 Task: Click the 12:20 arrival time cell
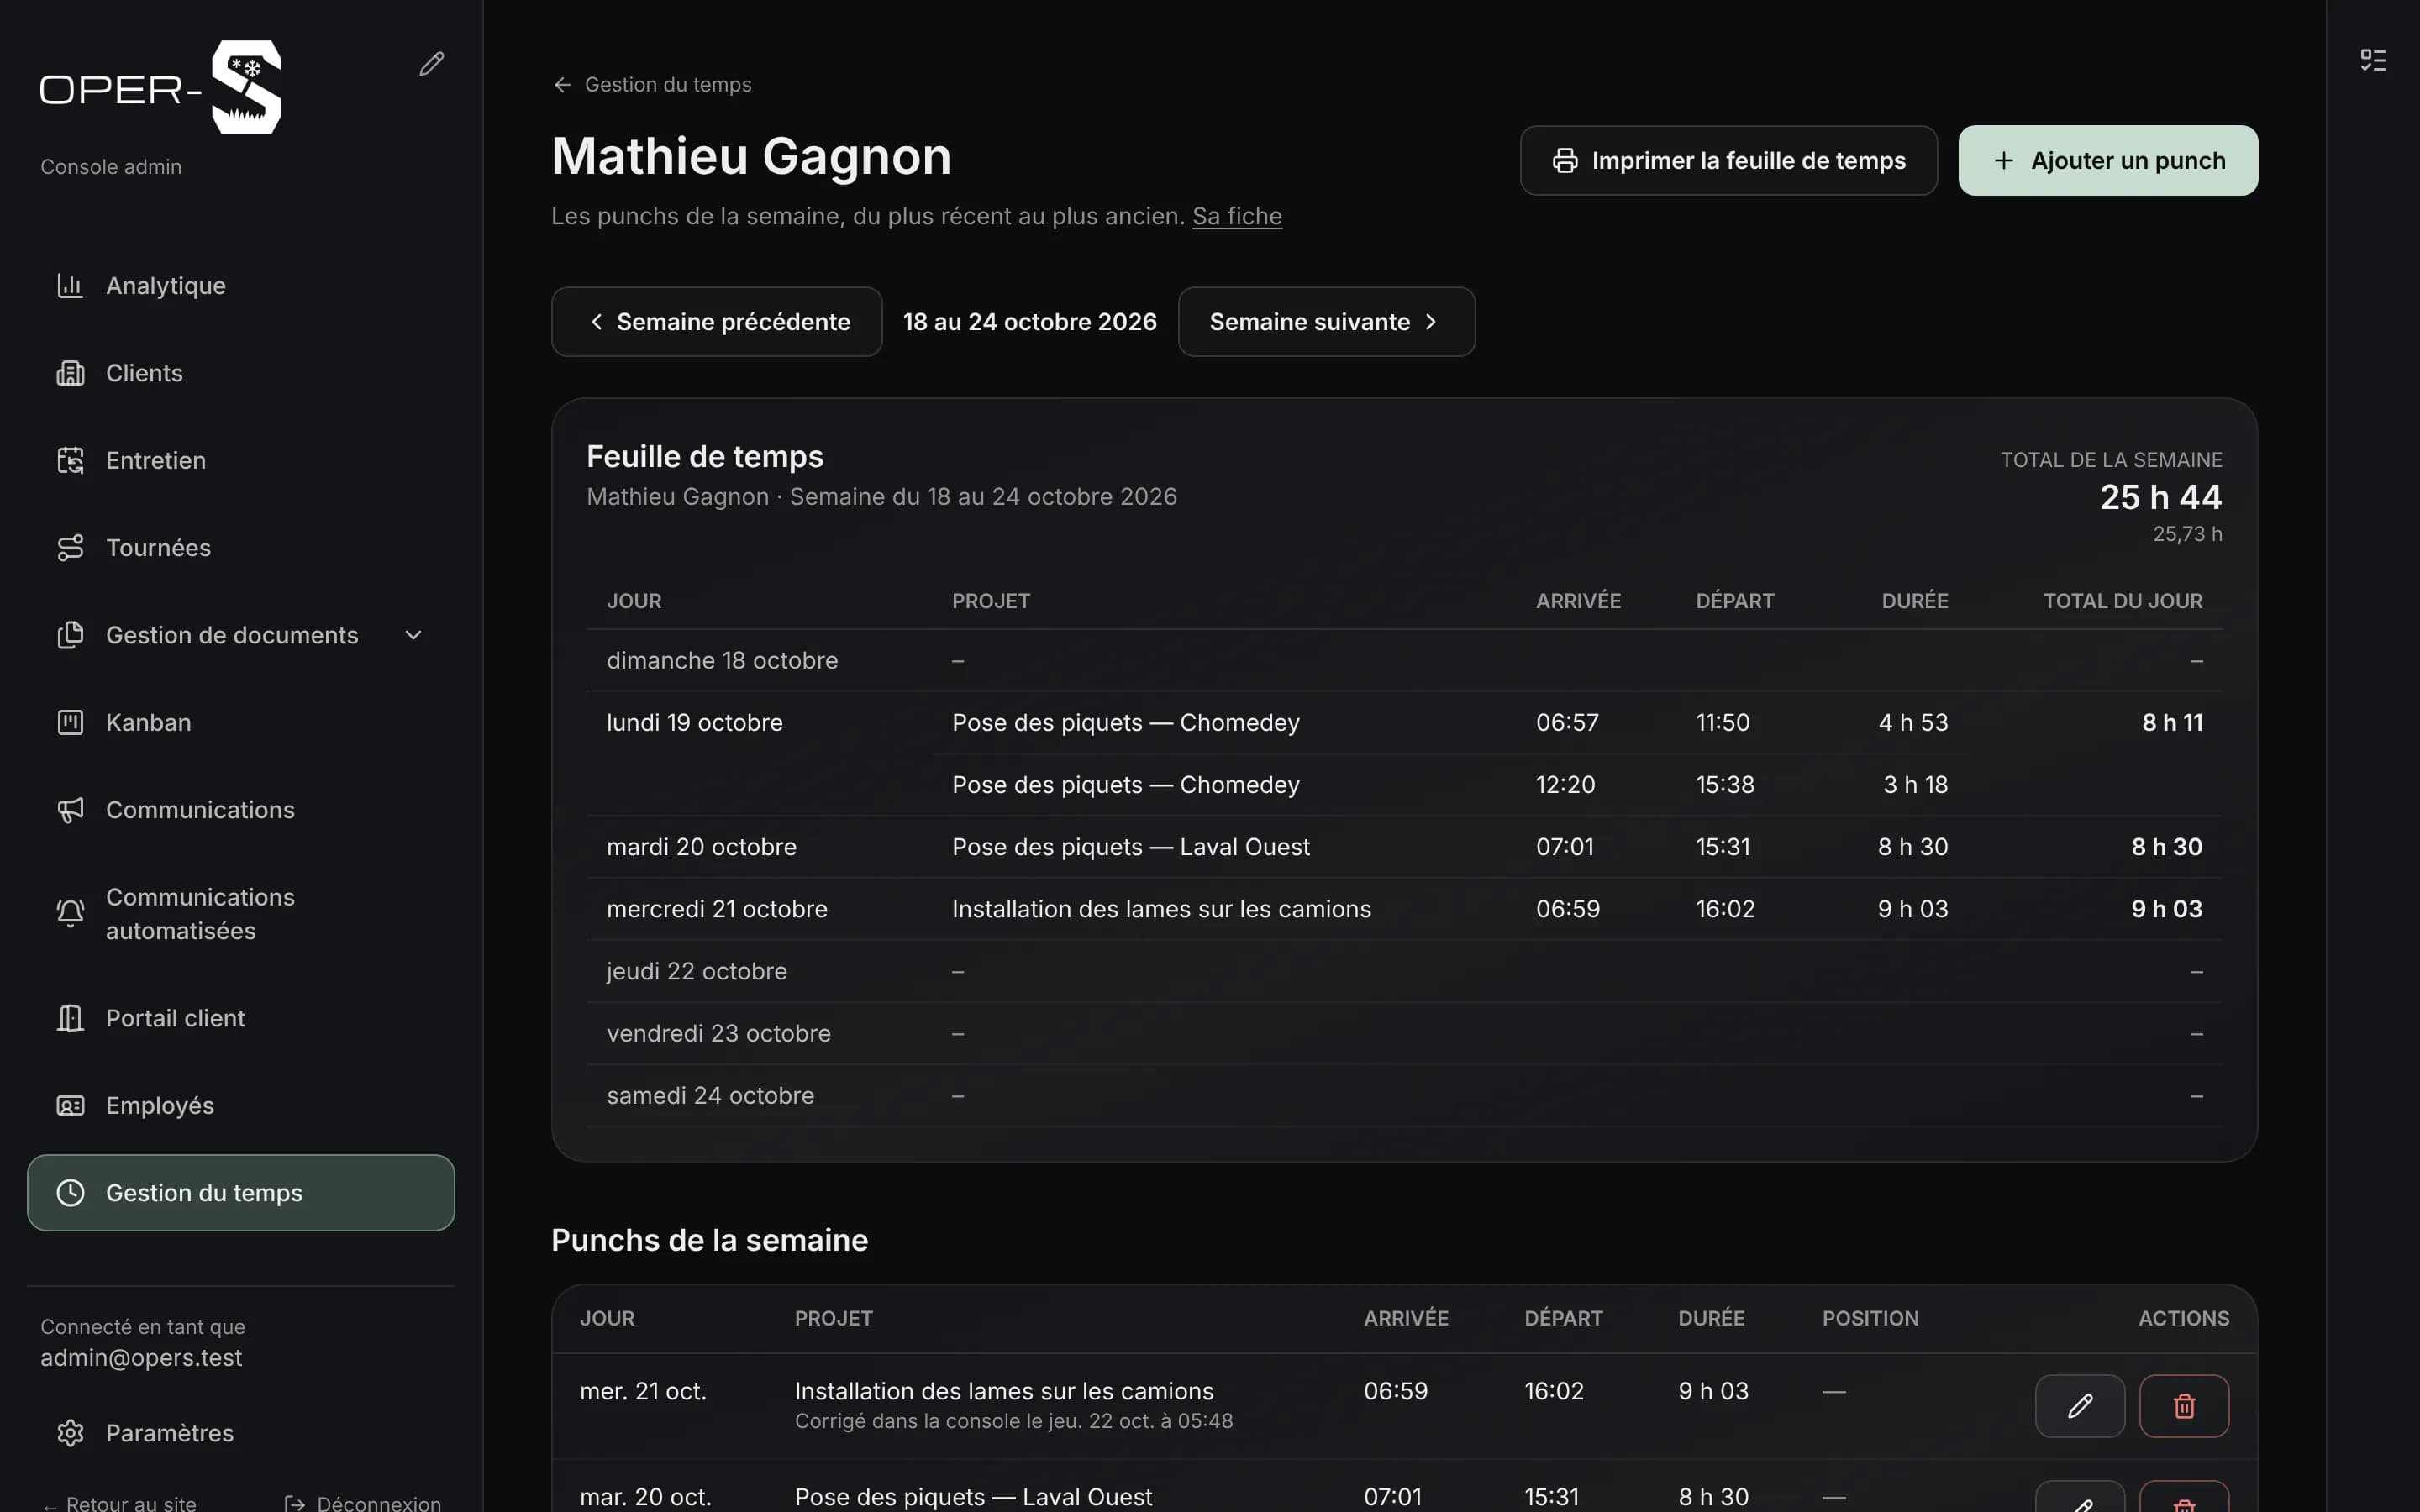coord(1565,785)
